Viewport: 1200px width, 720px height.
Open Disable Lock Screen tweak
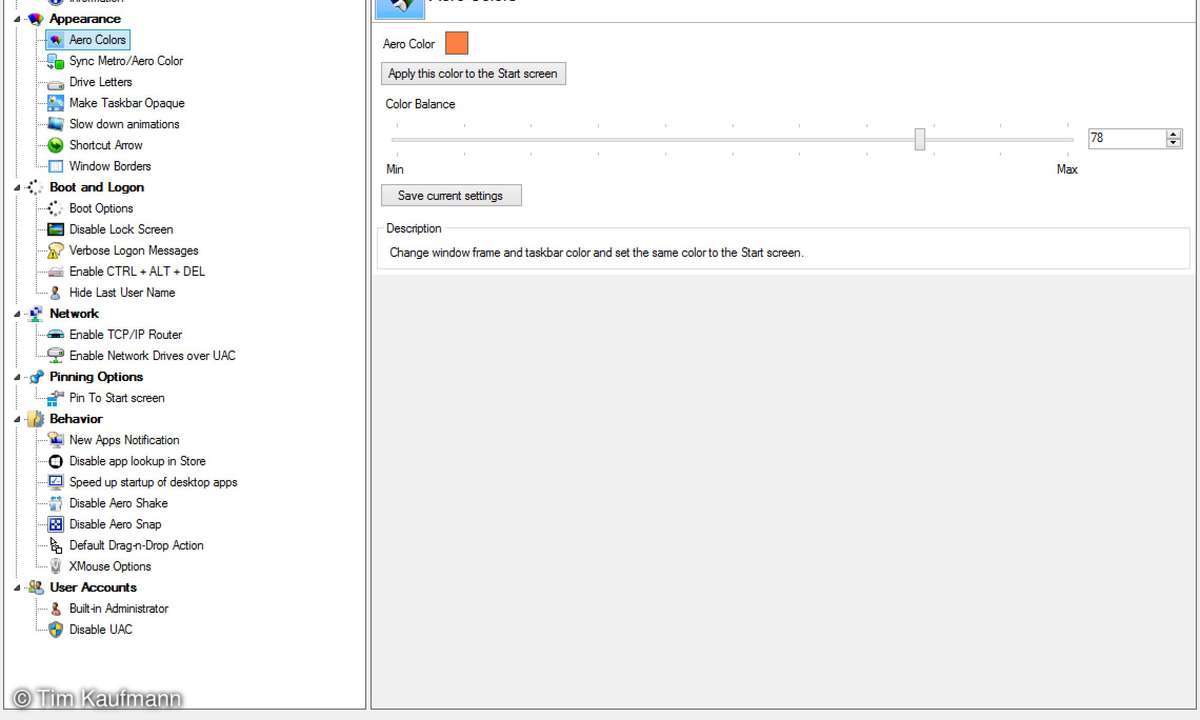(121, 229)
